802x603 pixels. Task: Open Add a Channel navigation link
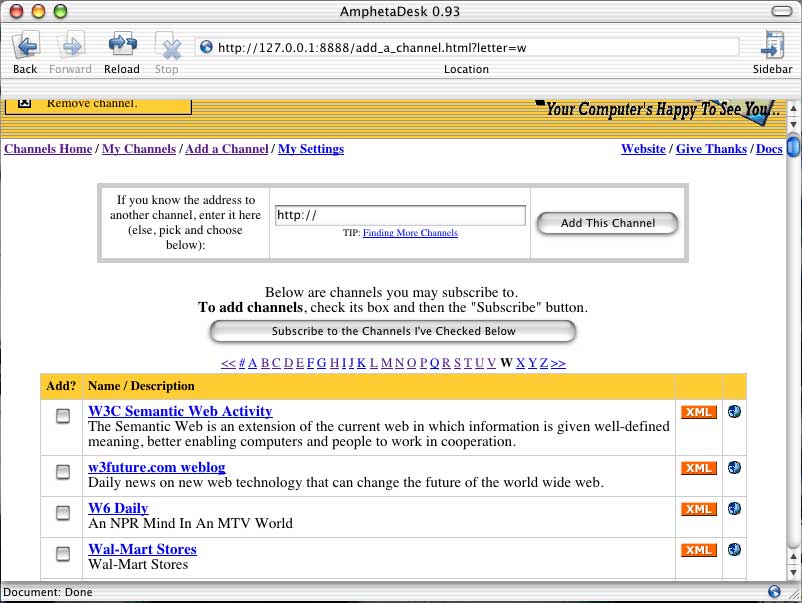tap(227, 149)
